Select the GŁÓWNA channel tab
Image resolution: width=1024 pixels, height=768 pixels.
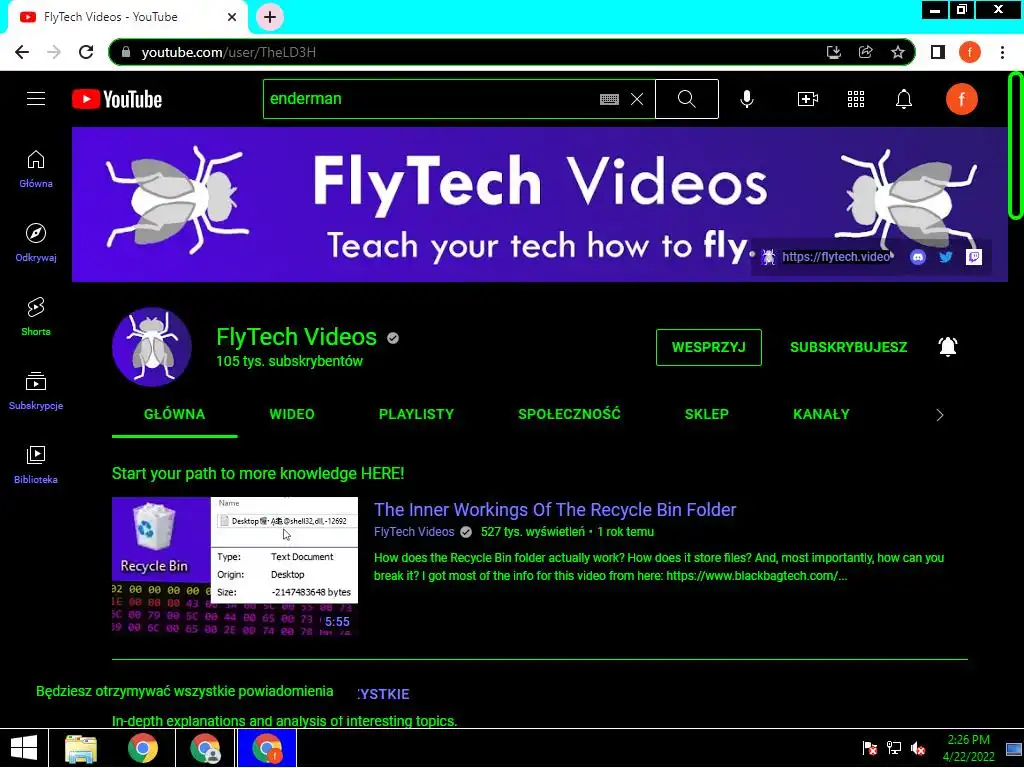tap(174, 415)
